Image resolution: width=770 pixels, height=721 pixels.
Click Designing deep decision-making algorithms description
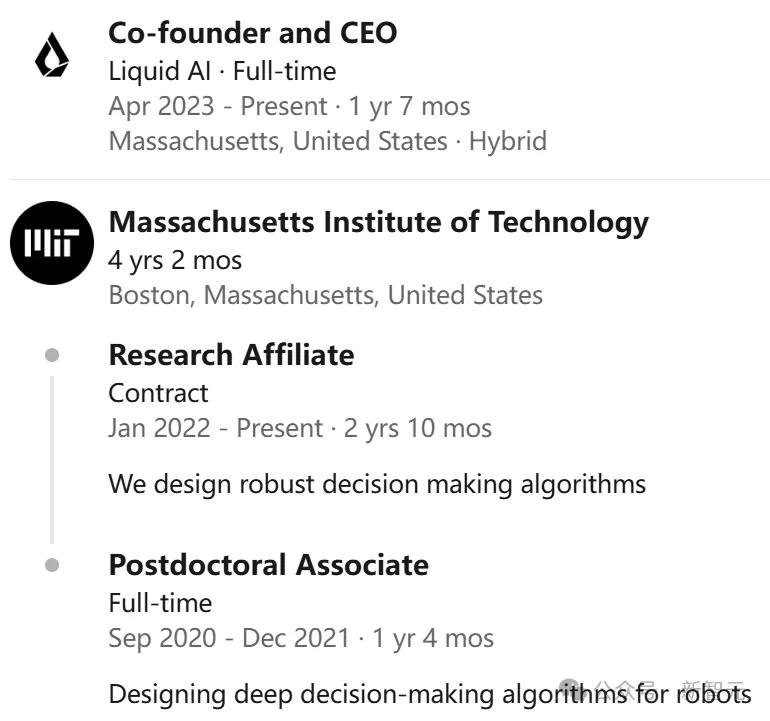click(430, 695)
